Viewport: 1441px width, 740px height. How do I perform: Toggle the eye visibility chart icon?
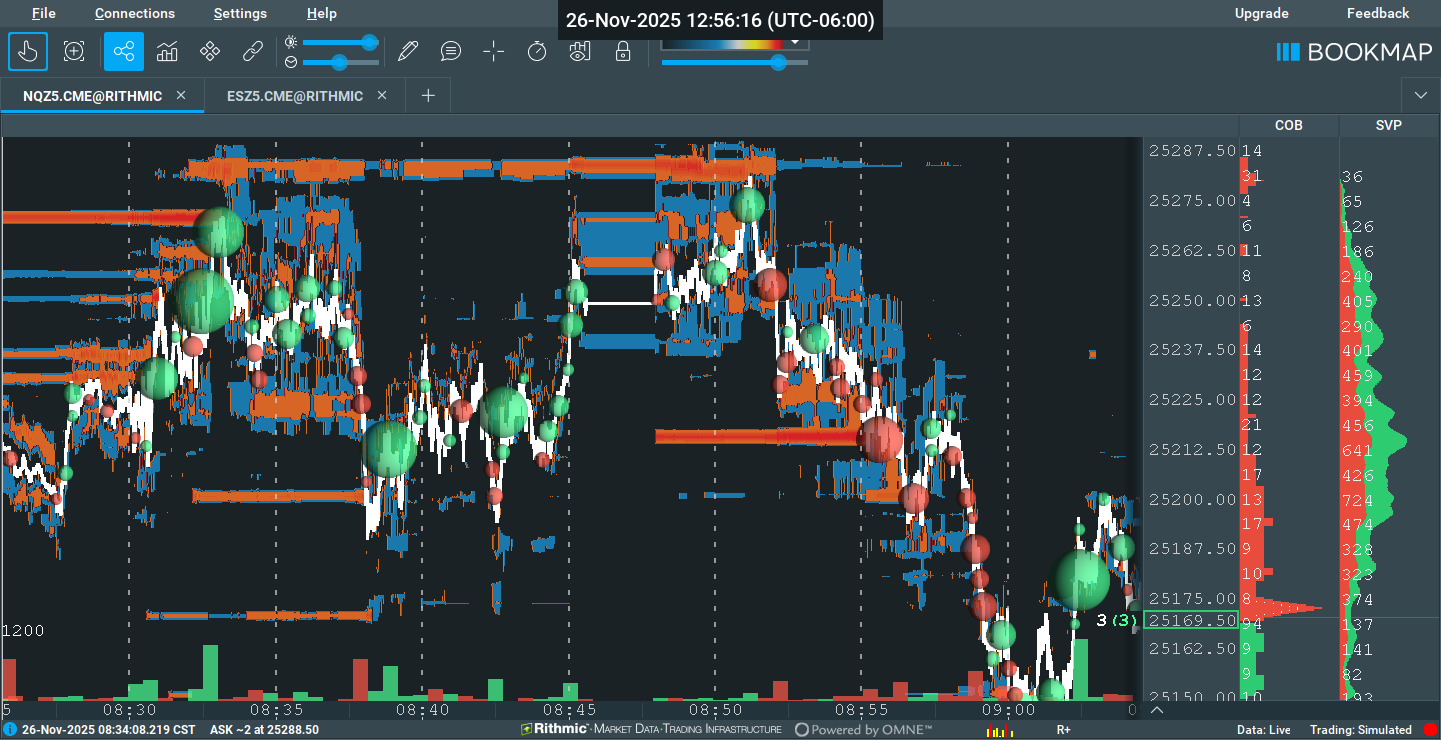tap(580, 51)
